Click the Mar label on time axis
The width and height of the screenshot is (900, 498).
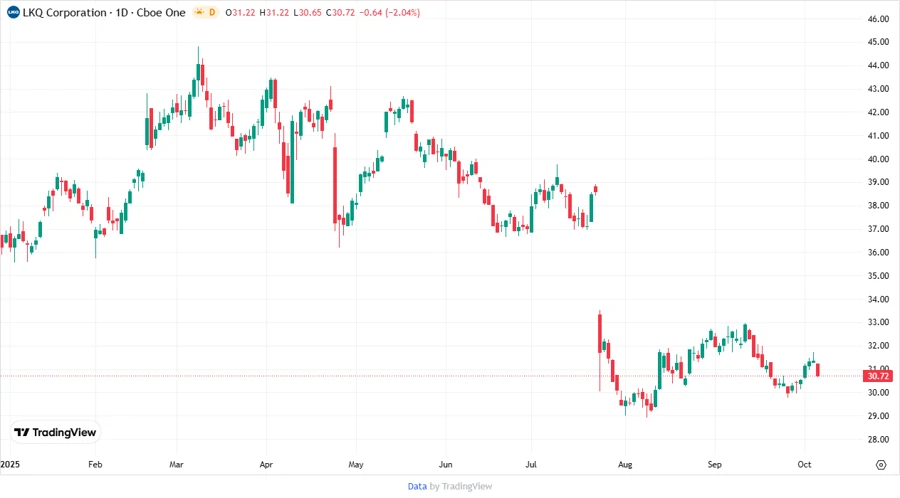click(177, 465)
